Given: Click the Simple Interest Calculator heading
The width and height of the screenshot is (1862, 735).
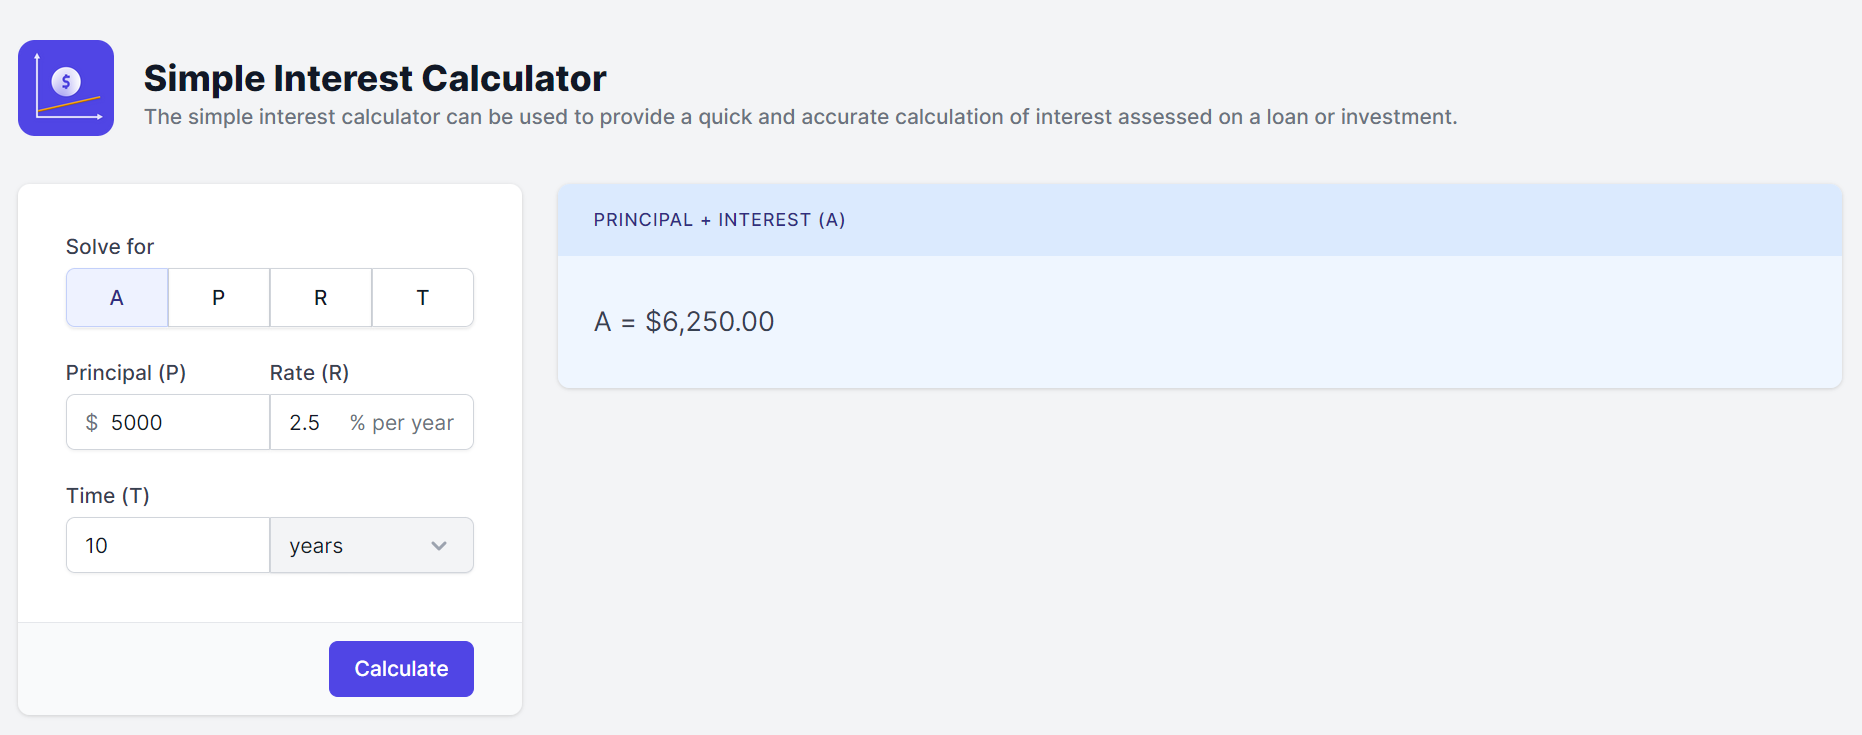Looking at the screenshot, I should [375, 78].
